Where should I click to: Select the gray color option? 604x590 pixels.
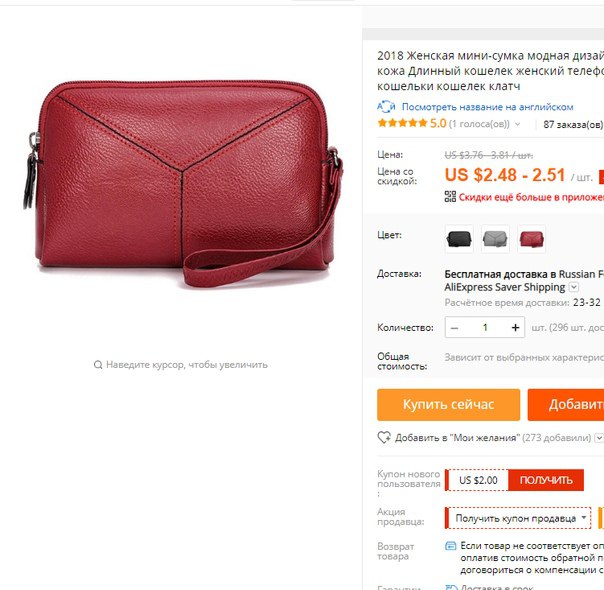[495, 239]
